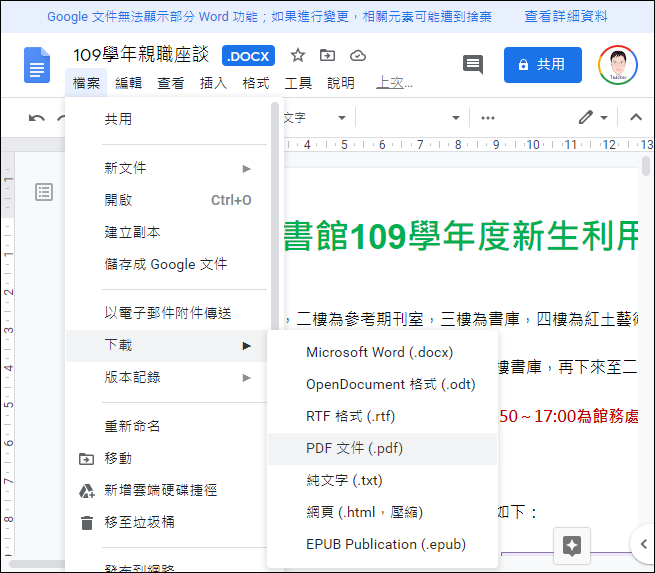Open the 工具 menu
The width and height of the screenshot is (655, 573).
pyautogui.click(x=298, y=83)
